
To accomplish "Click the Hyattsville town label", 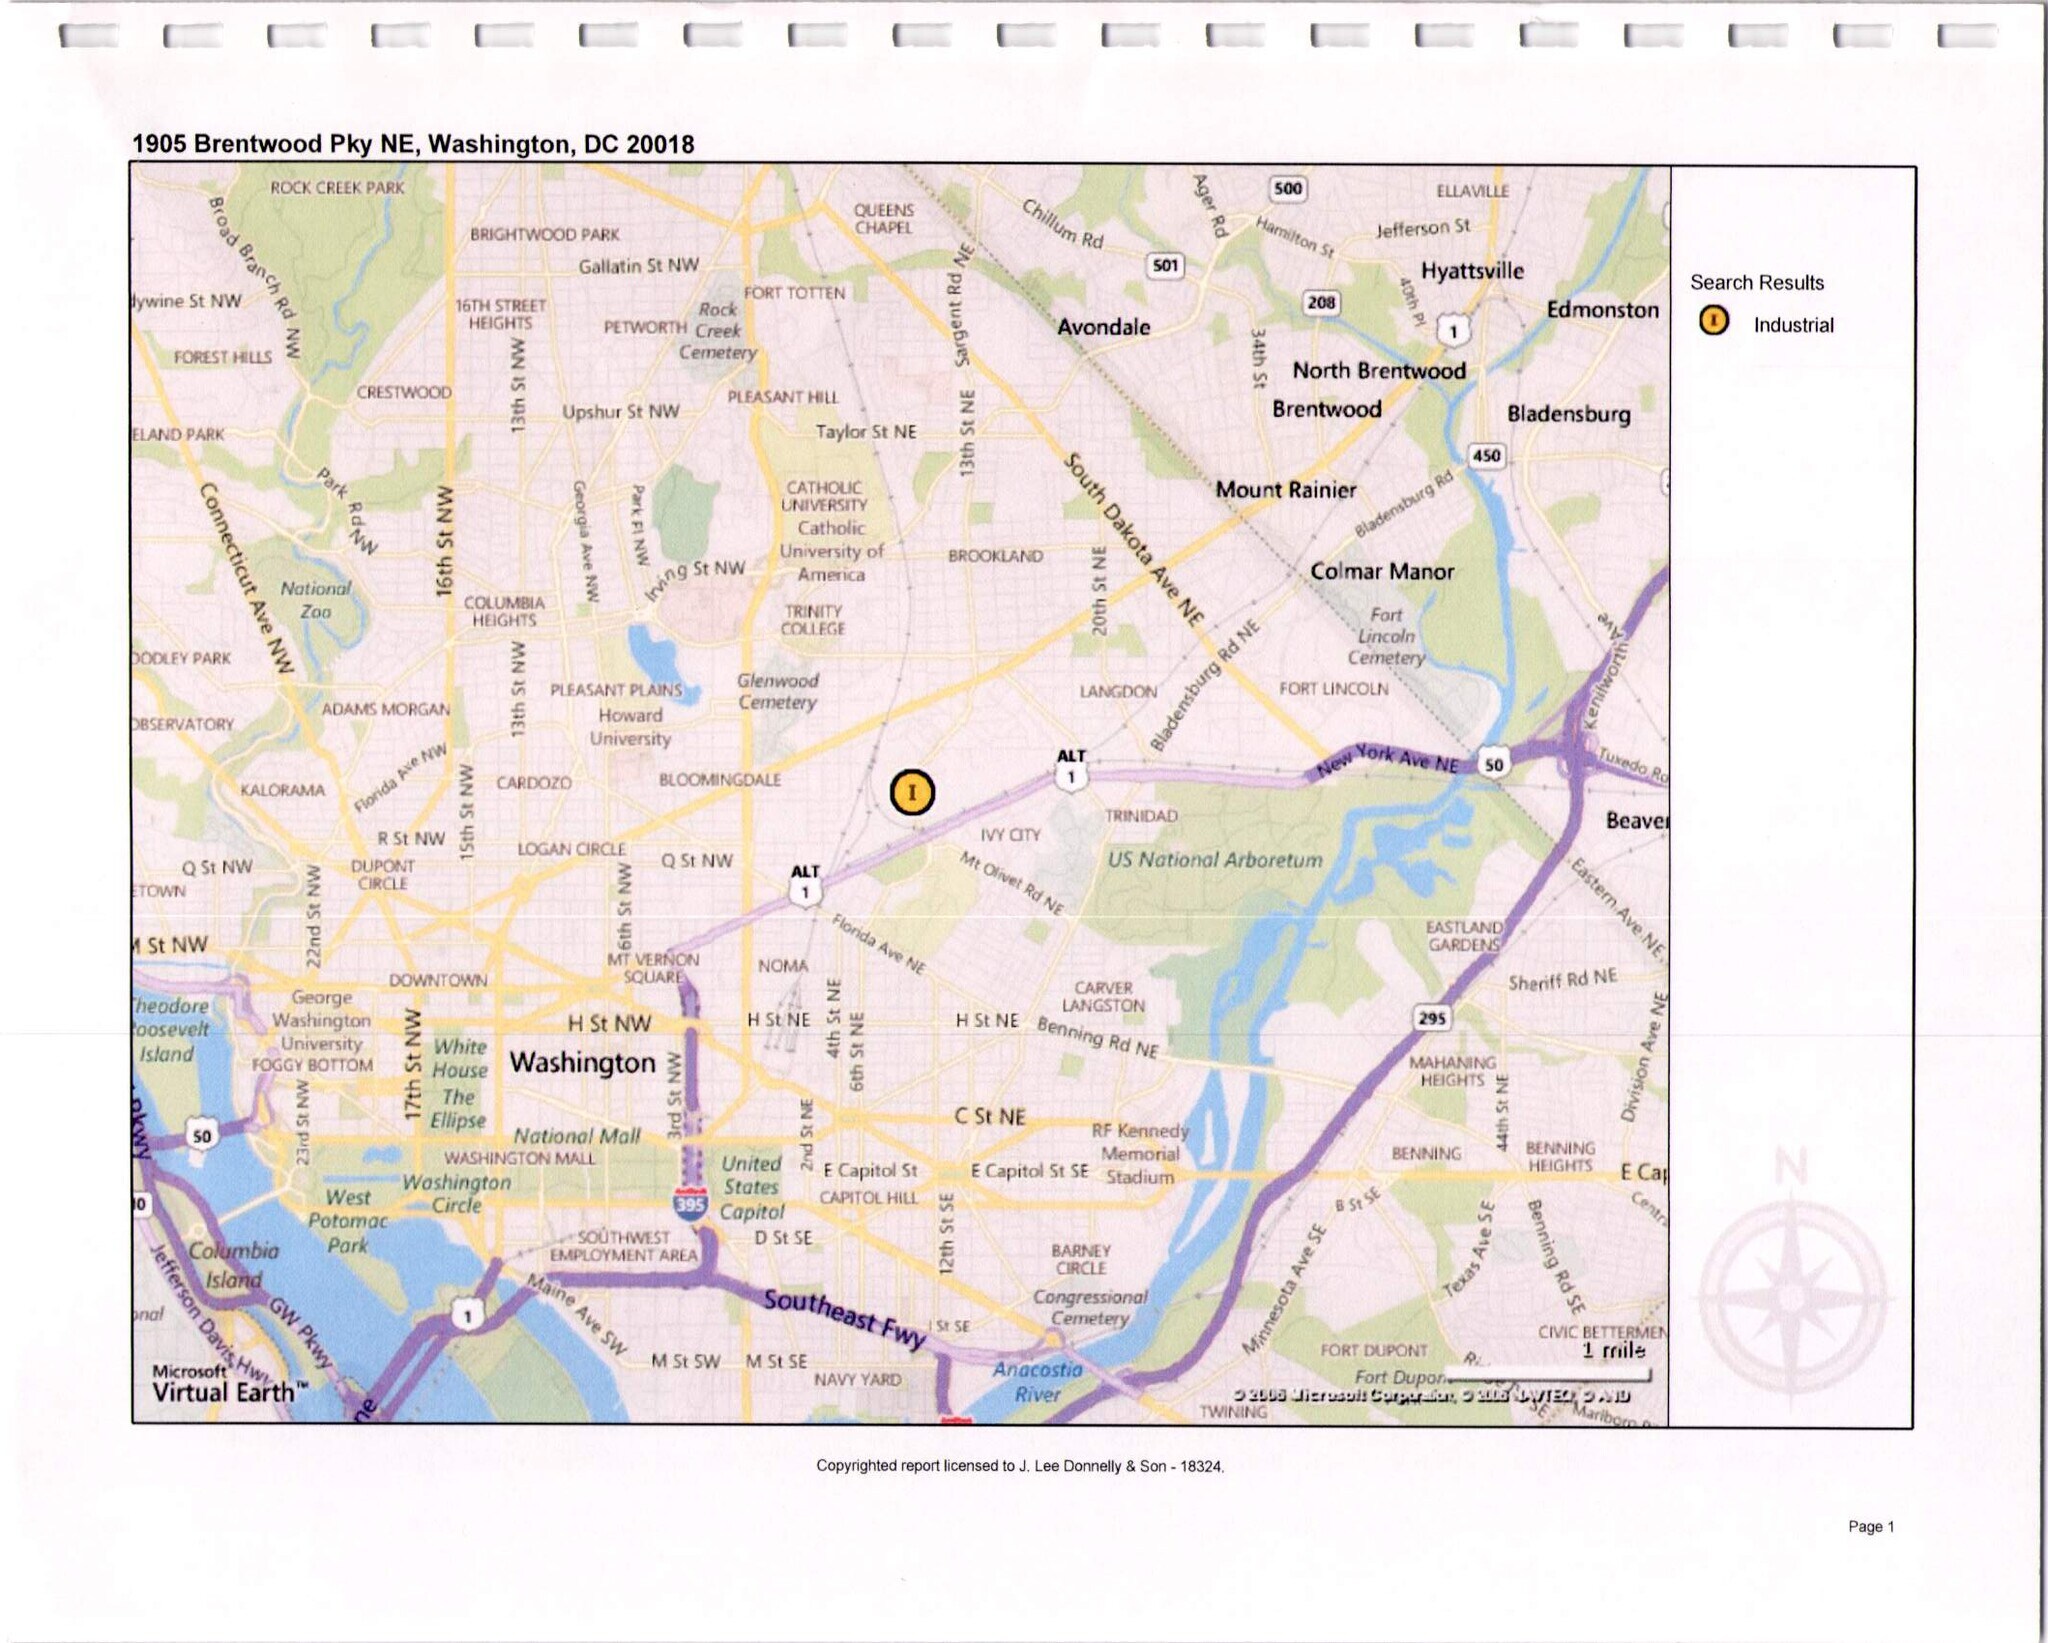I will click(1472, 271).
